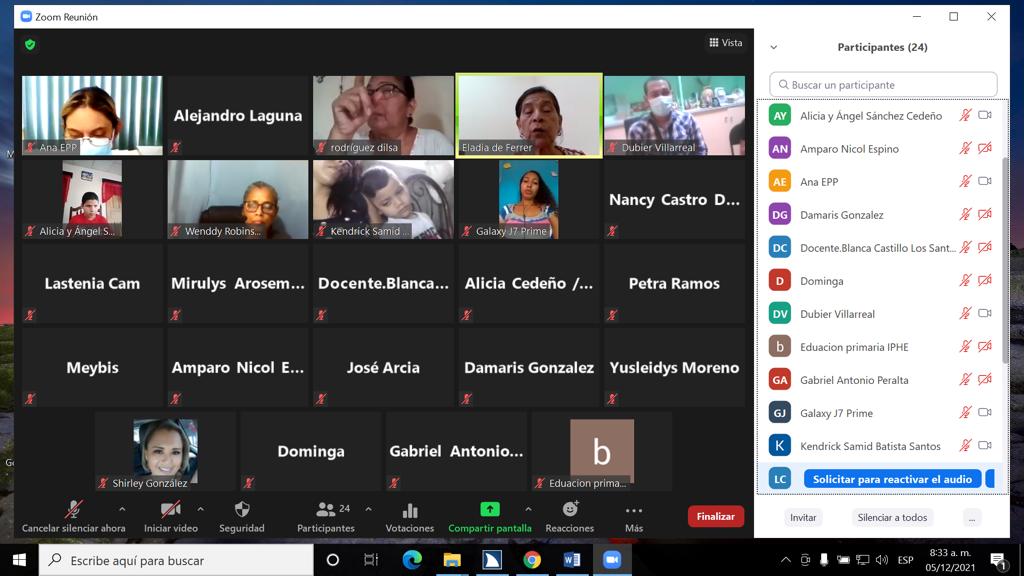Toggle microphone icon for Galaxy J7 Prime row

click(x=965, y=412)
